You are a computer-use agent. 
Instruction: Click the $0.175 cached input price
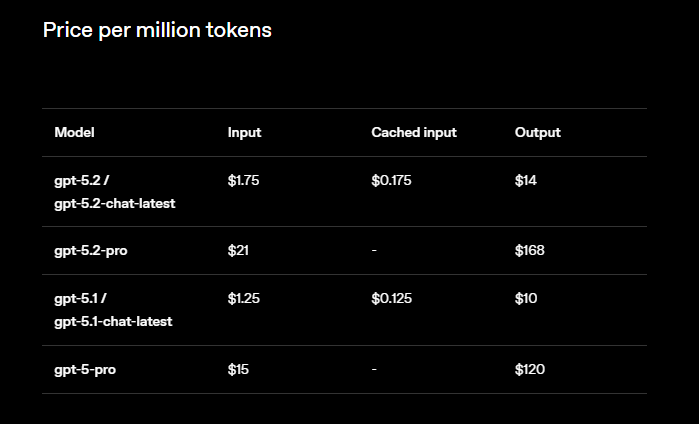tap(391, 181)
